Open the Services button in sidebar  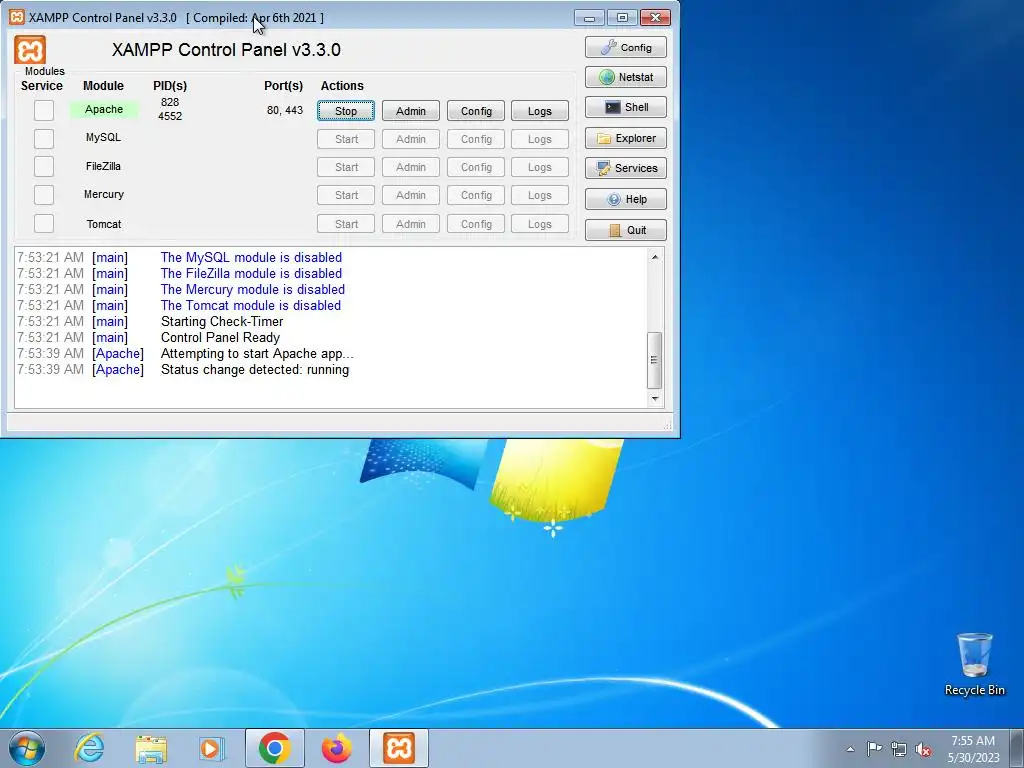pyautogui.click(x=626, y=168)
